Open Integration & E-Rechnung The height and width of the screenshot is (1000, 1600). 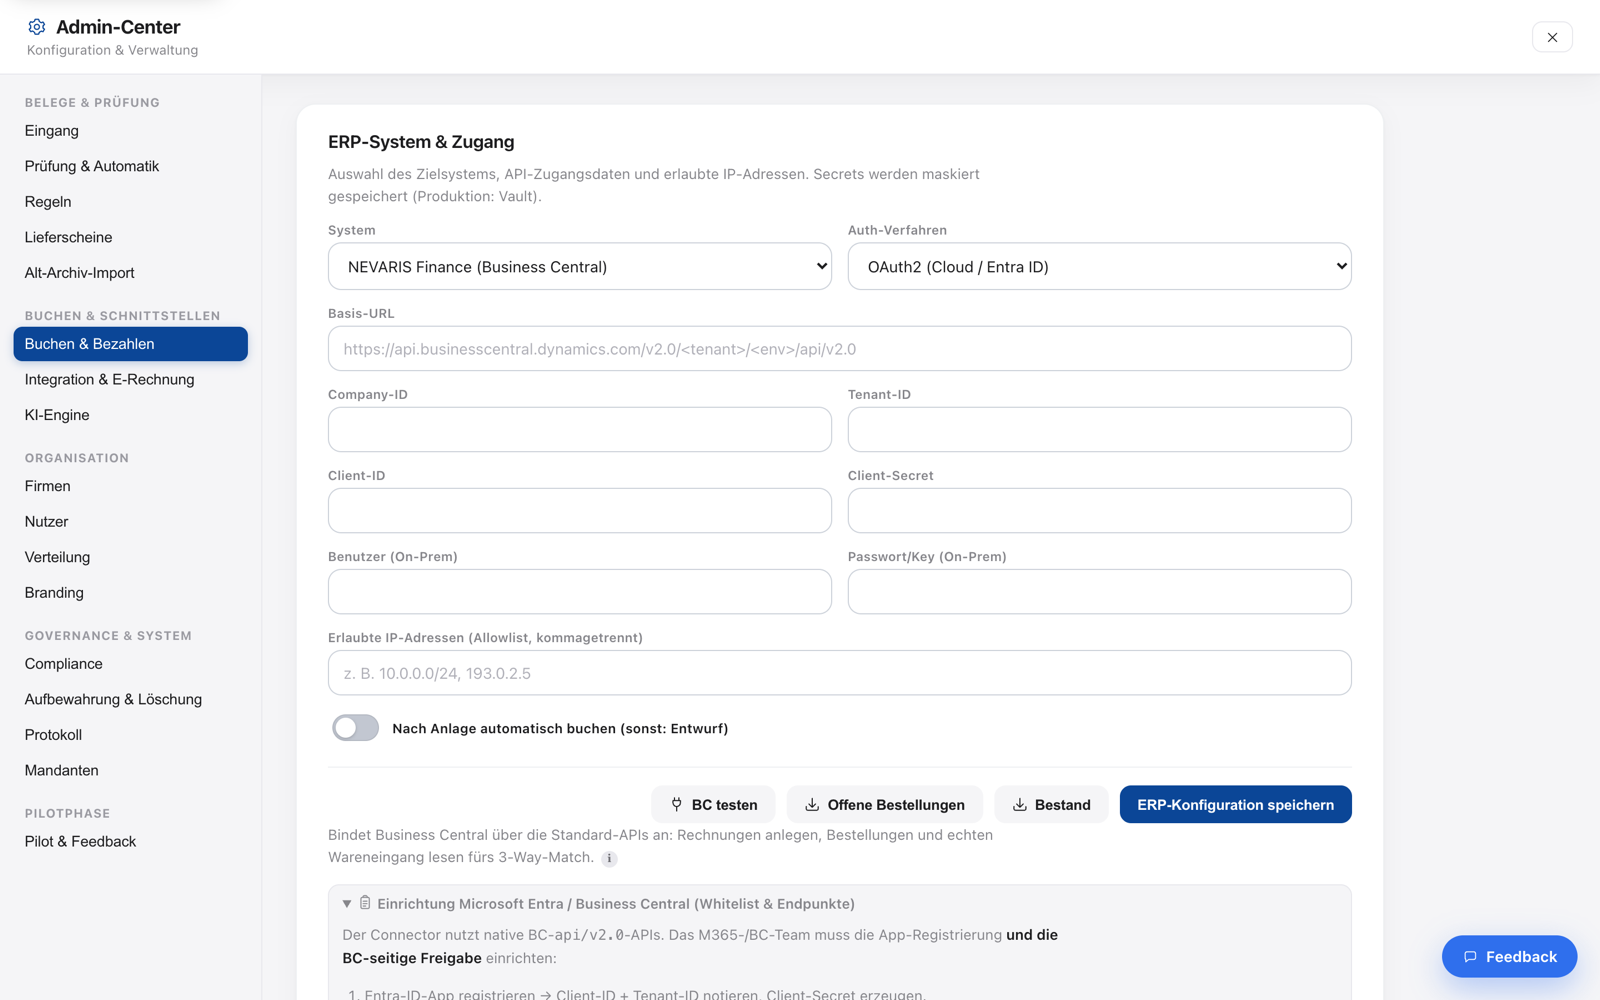[130, 380]
